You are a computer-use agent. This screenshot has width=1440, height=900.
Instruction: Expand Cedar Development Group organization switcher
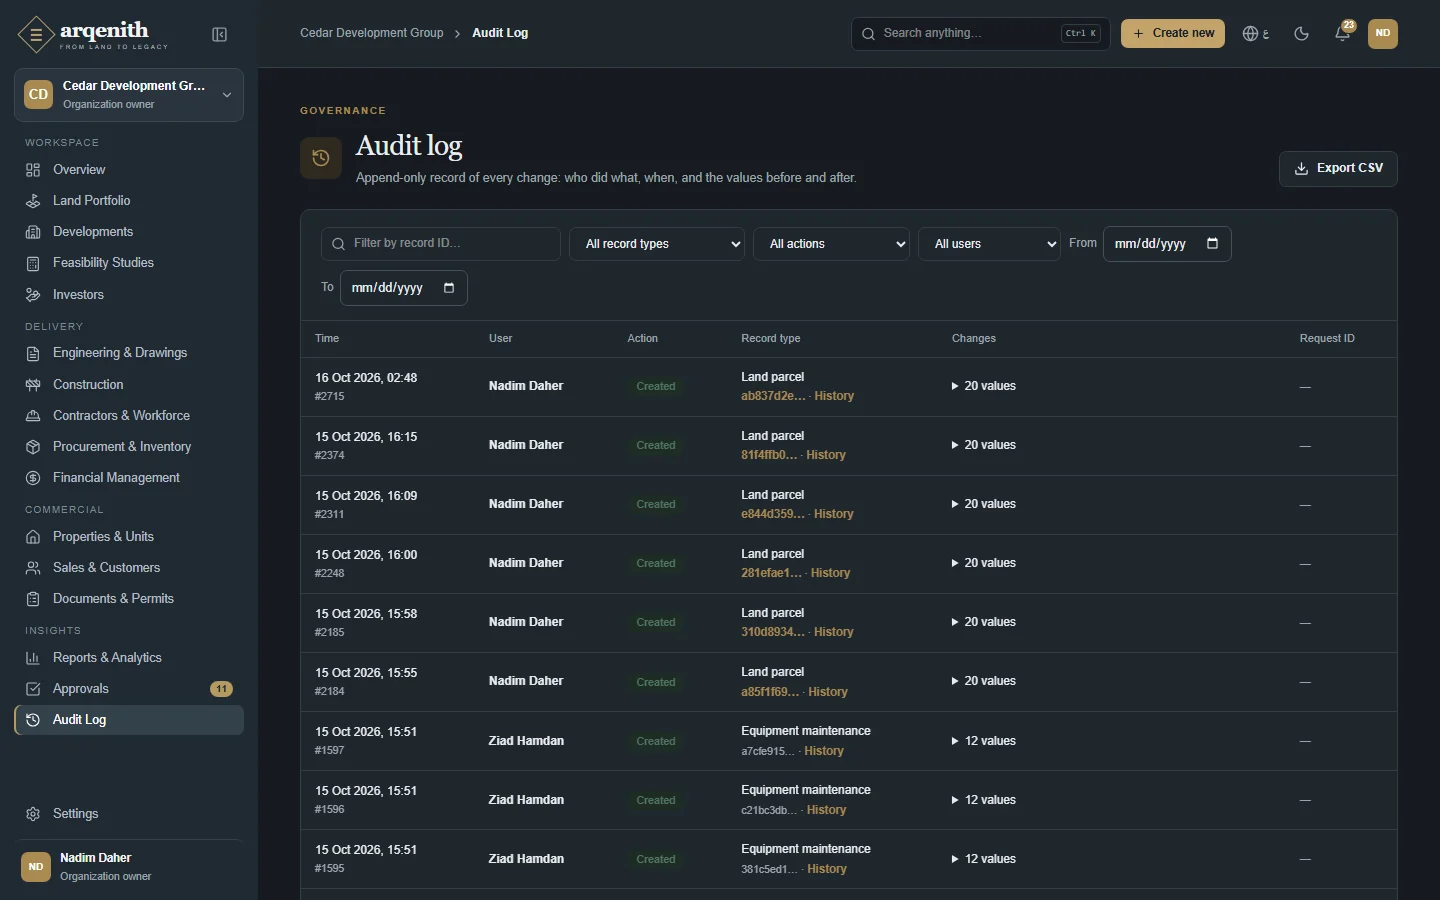[x=128, y=95]
